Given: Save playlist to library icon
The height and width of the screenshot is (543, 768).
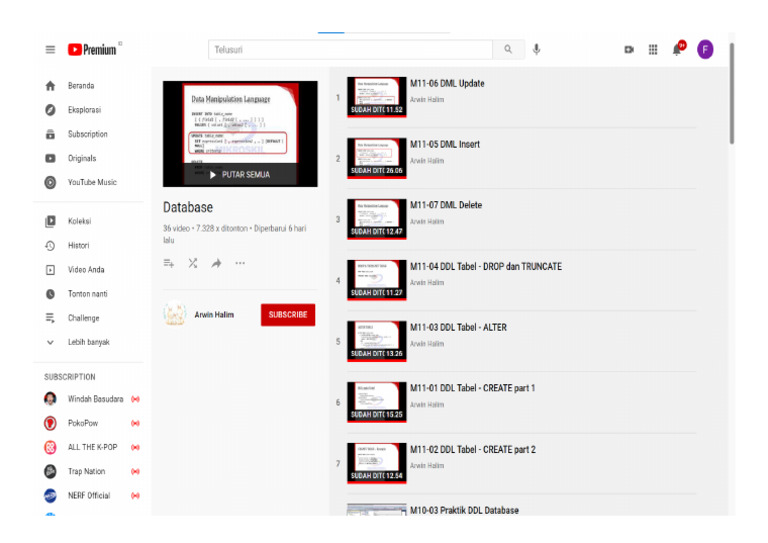Looking at the screenshot, I should [x=169, y=263].
